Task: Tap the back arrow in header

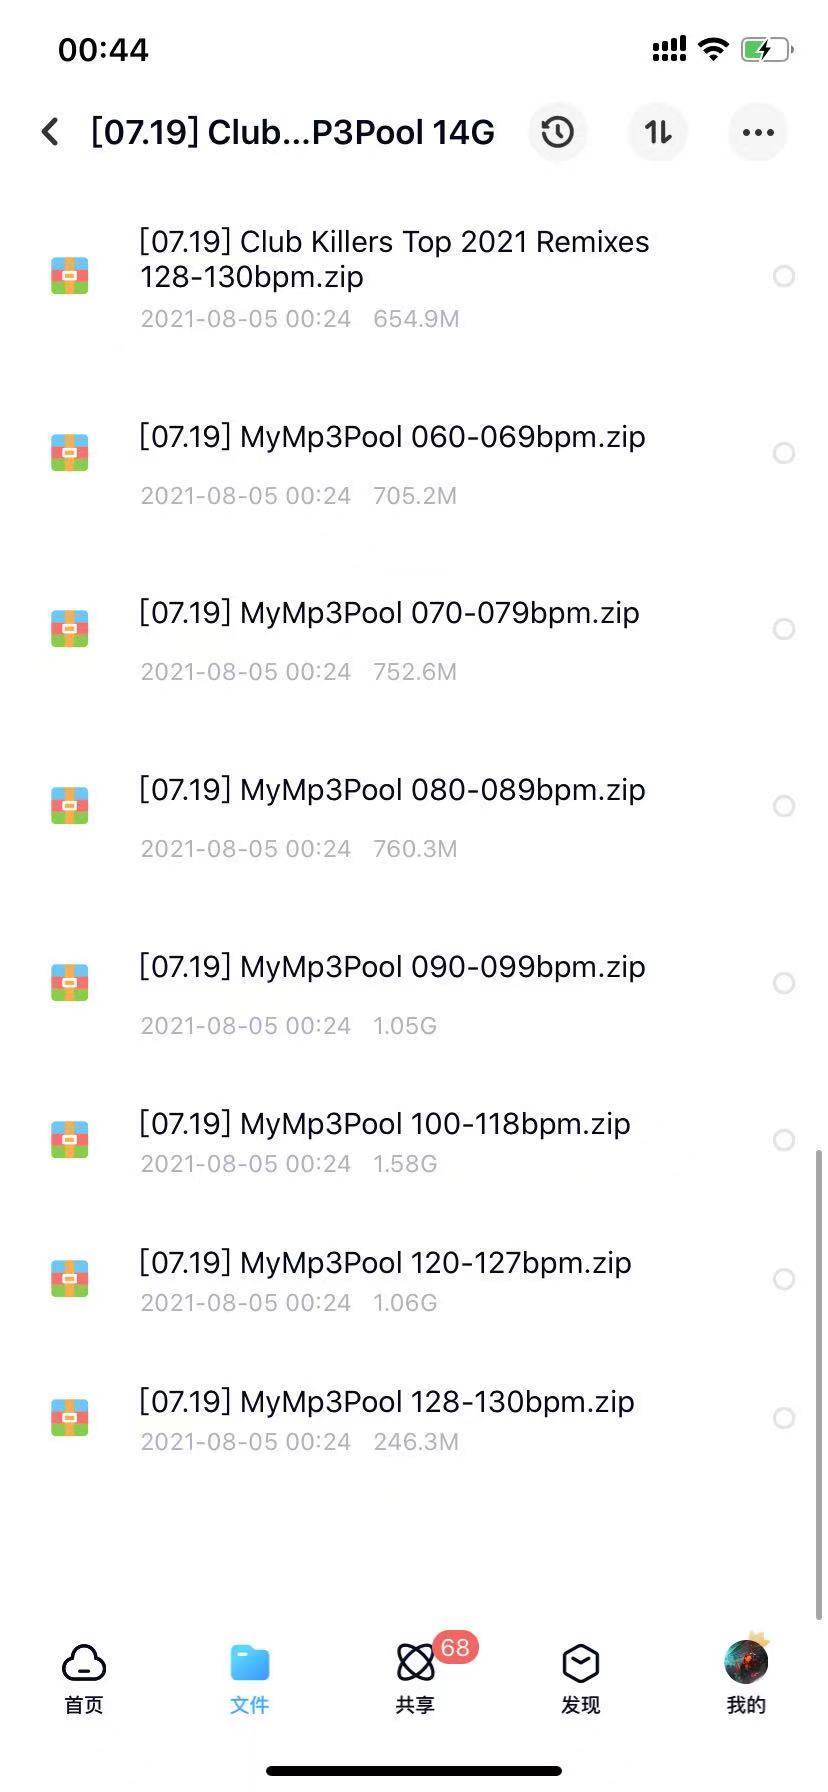Action: [51, 132]
